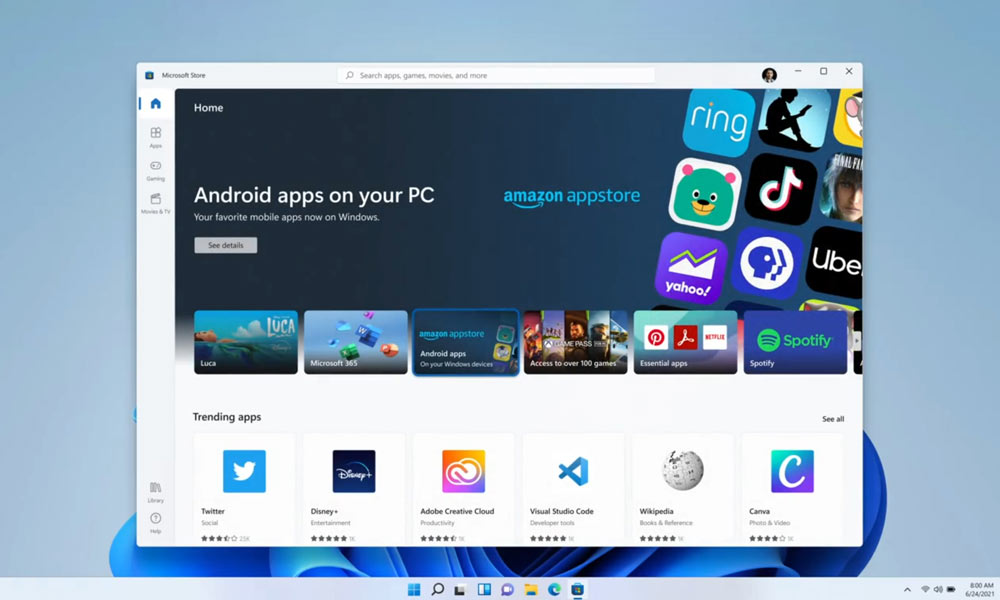This screenshot has height=600, width=1000.
Task: Open Task View on the taskbar
Action: point(460,589)
